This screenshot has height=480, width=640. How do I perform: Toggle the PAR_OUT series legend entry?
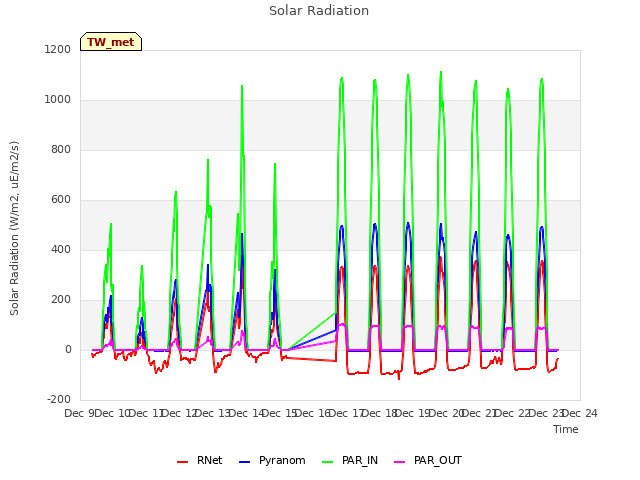[428, 460]
